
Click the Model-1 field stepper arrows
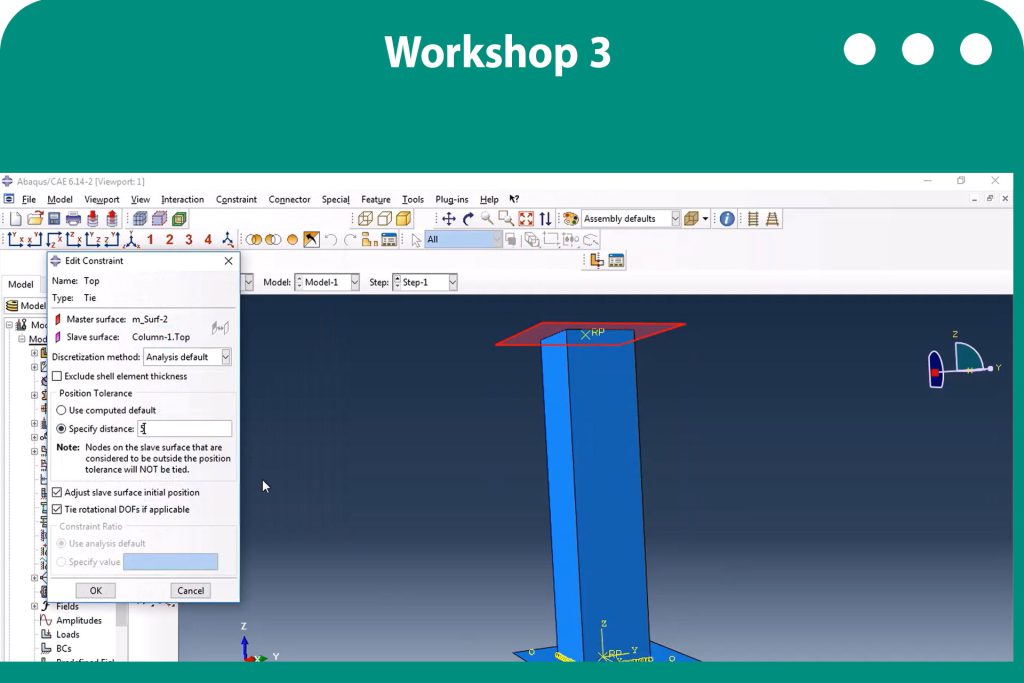(299, 282)
